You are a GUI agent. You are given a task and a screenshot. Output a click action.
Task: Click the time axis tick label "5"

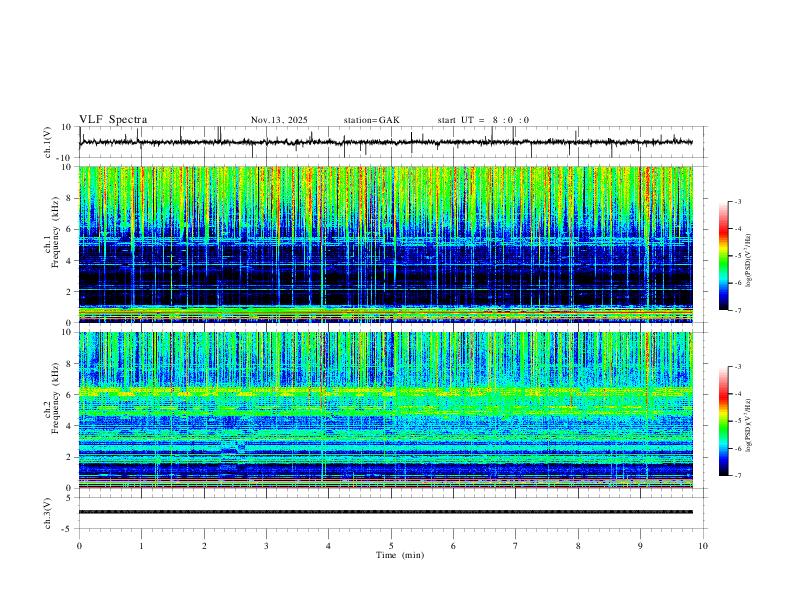[x=391, y=546]
